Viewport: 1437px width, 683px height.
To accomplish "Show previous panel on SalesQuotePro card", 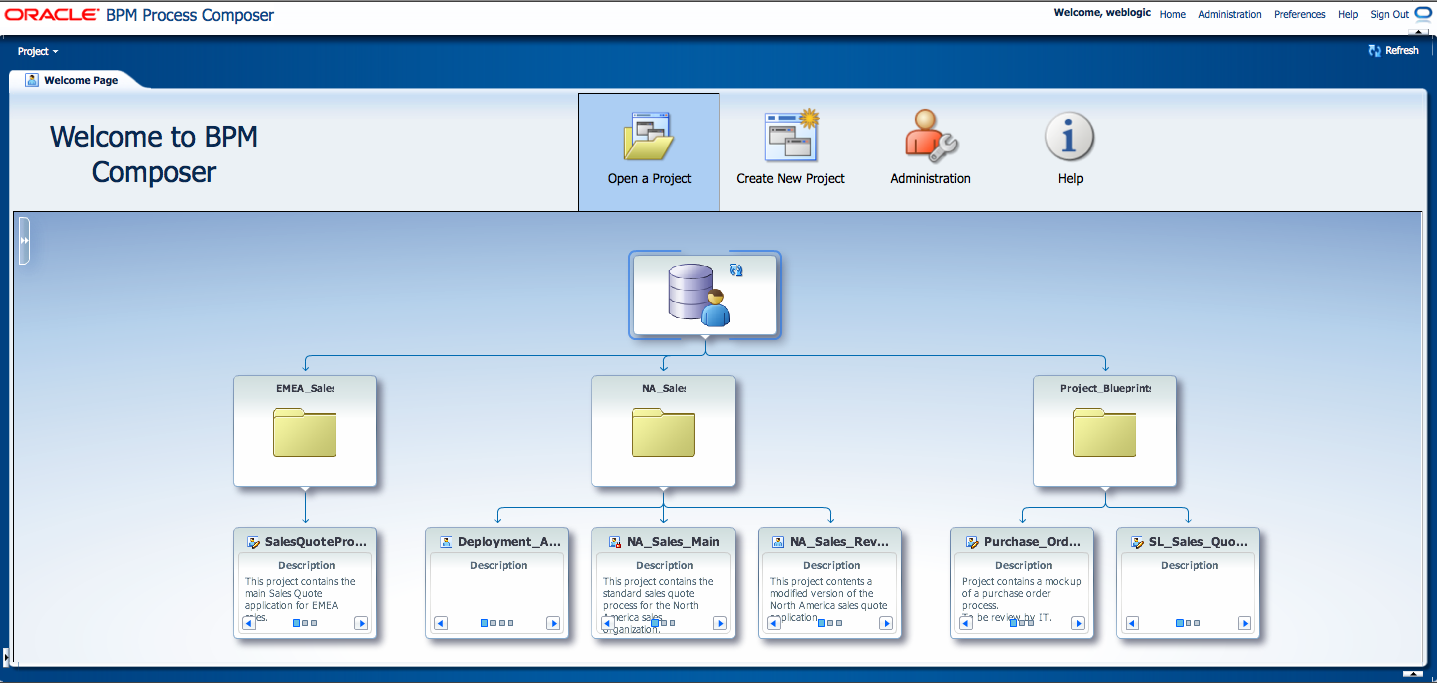I will tap(249, 623).
